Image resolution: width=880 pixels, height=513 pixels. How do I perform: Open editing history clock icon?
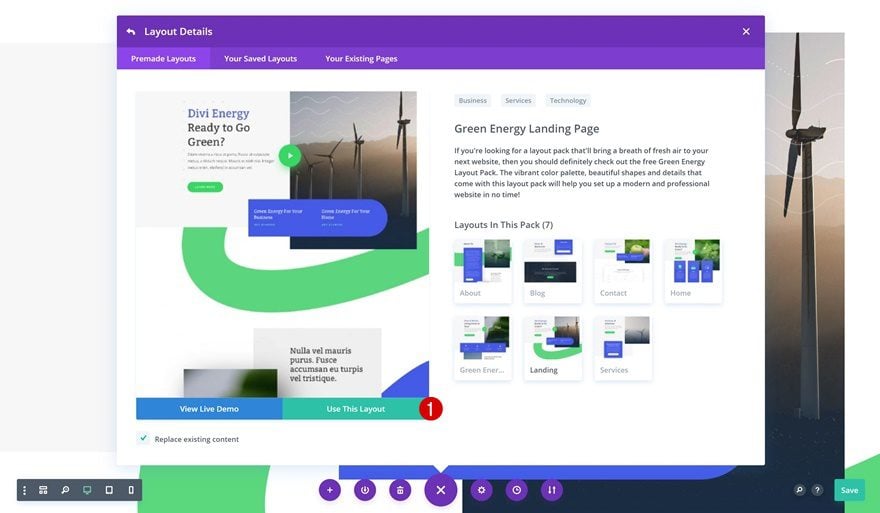[x=516, y=490]
